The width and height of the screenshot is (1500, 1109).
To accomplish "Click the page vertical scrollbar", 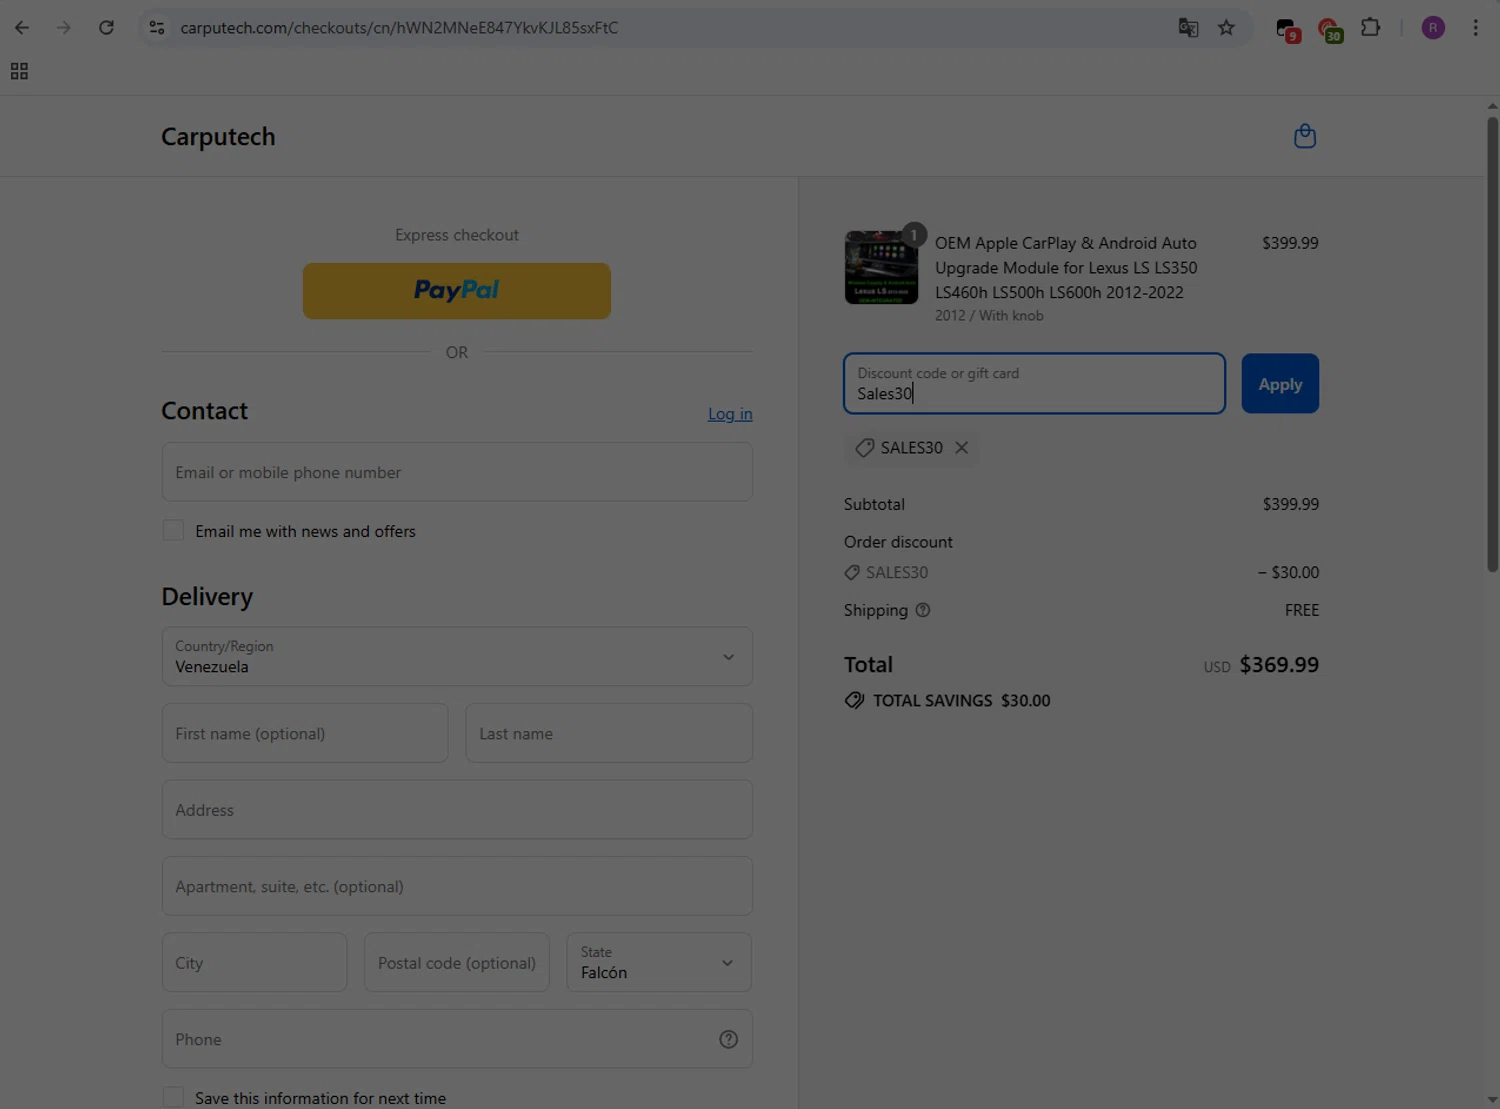I will pyautogui.click(x=1492, y=345).
